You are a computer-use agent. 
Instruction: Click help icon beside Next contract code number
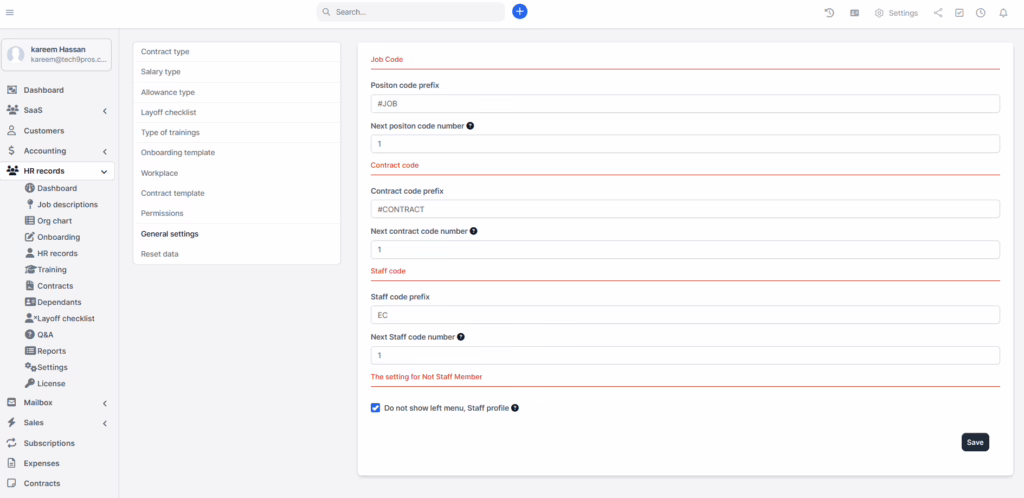[x=473, y=231]
